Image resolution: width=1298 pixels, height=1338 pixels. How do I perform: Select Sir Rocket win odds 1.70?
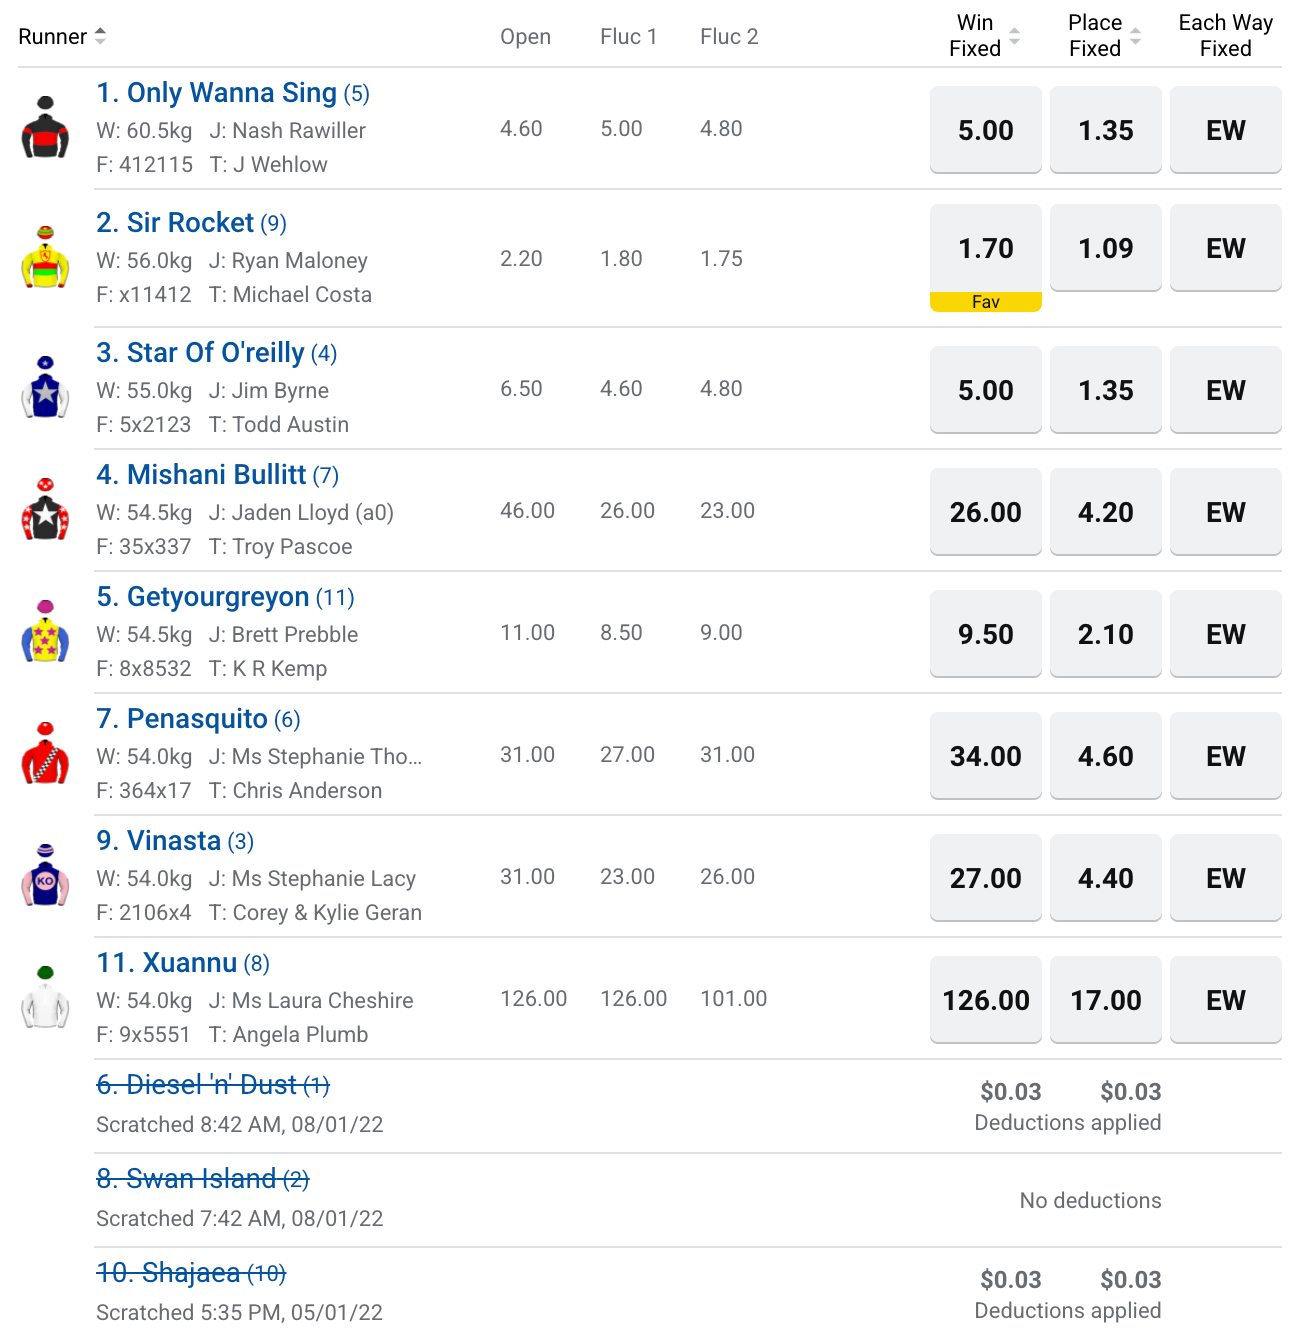[986, 249]
